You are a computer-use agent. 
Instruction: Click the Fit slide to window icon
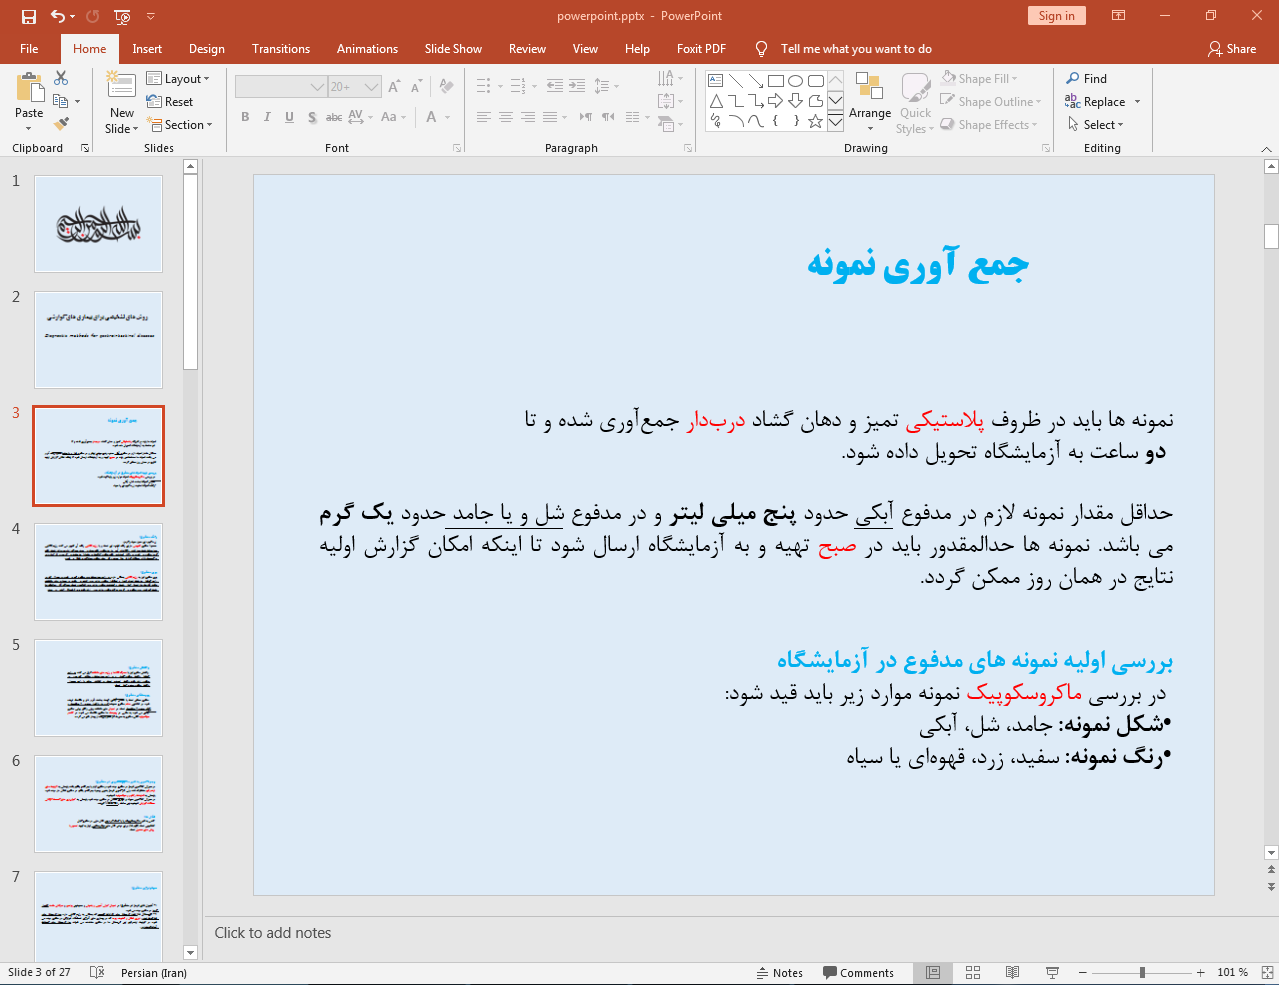[1267, 972]
